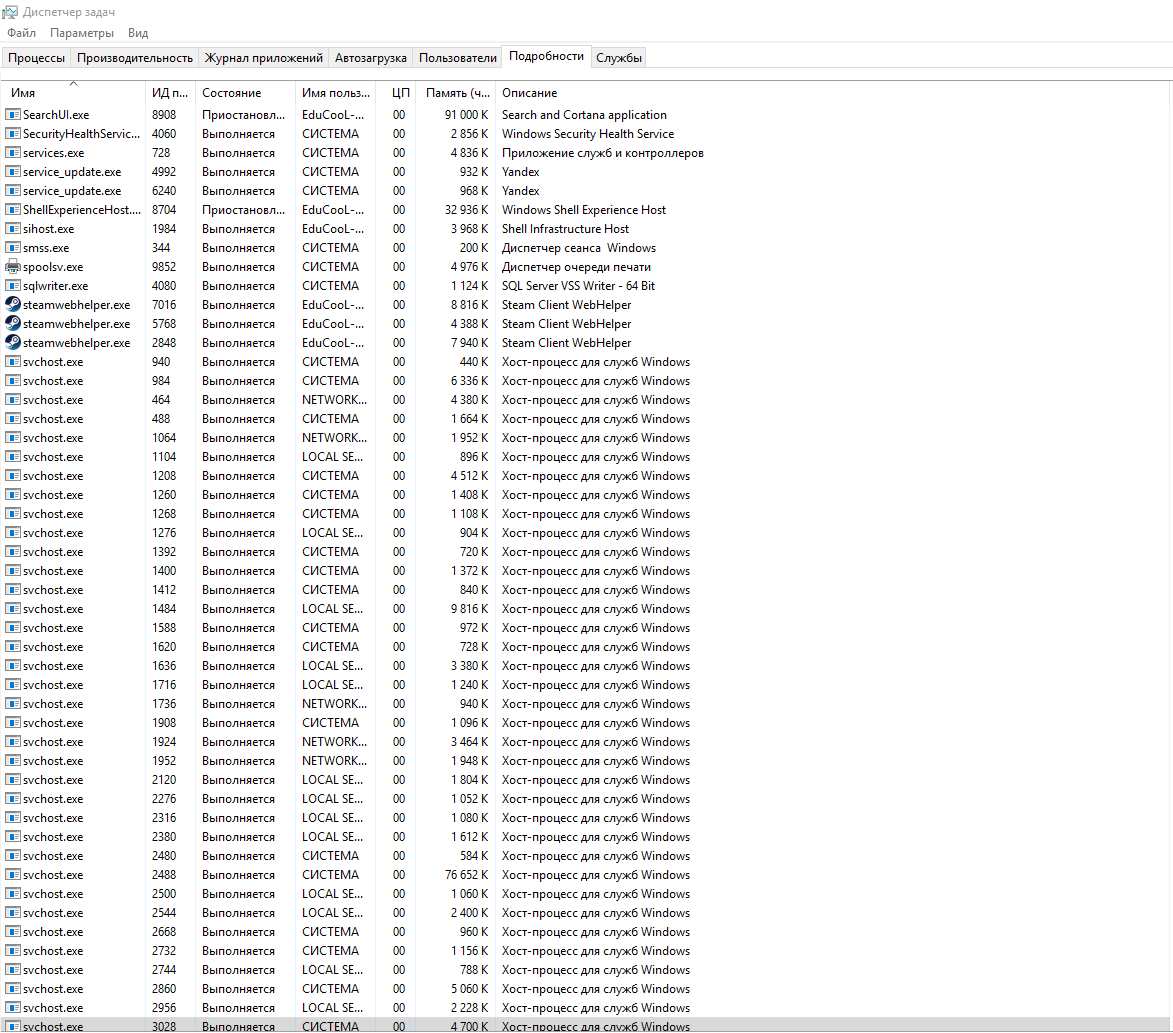Click svchost.exe row with PID 1064
Image resolution: width=1173 pixels, height=1033 pixels.
coord(586,438)
